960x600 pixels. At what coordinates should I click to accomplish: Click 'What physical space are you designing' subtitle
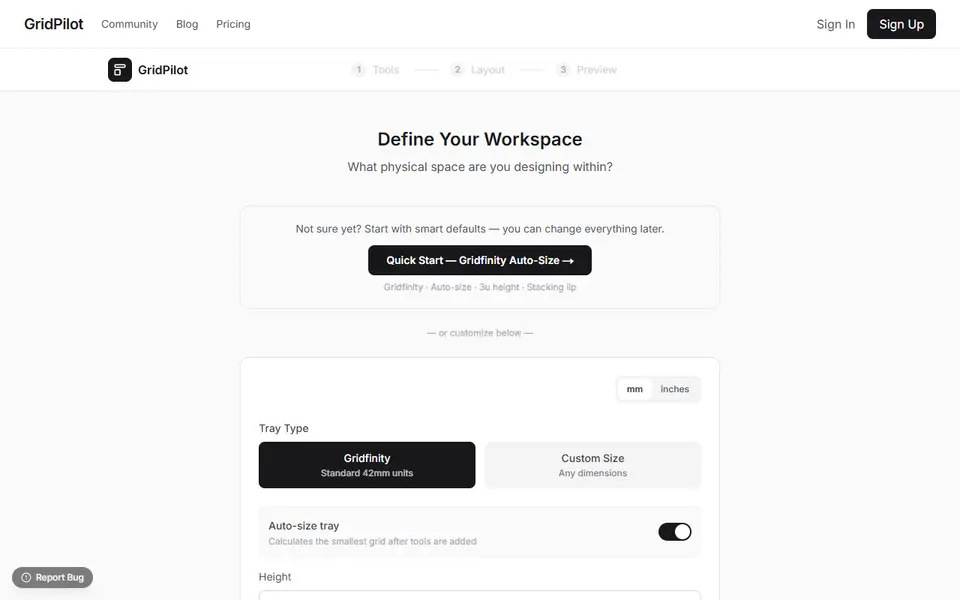(x=480, y=167)
